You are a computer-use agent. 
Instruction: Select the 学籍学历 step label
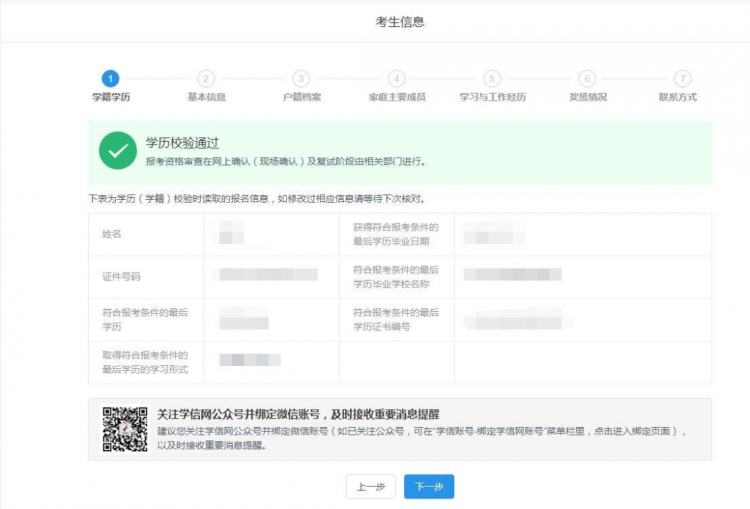pyautogui.click(x=111, y=97)
